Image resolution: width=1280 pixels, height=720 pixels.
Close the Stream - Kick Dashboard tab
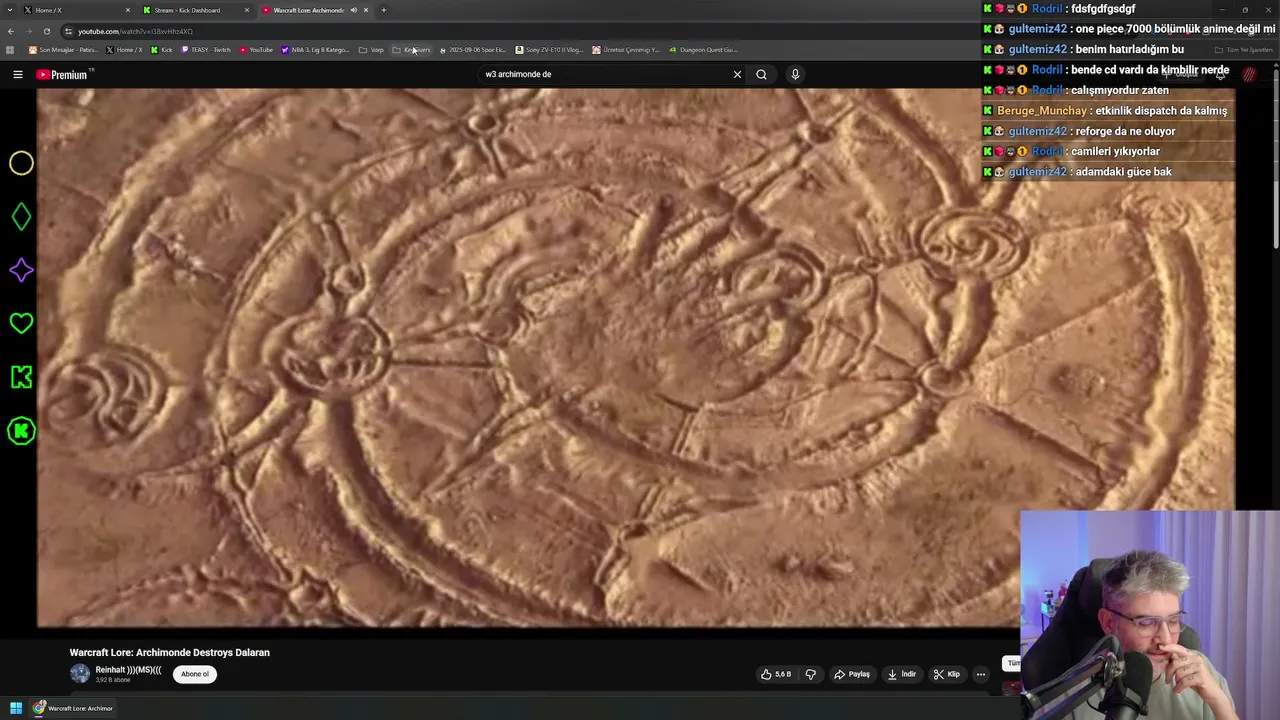(247, 10)
